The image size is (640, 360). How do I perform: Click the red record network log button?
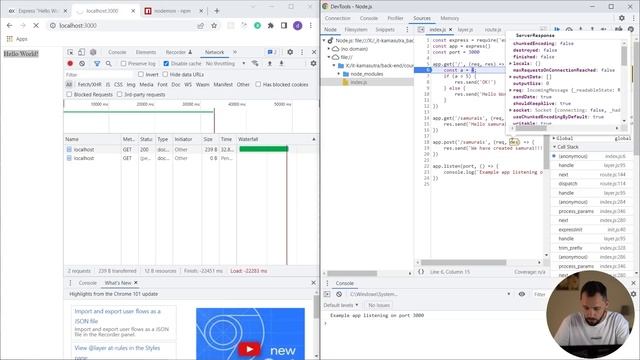click(70, 64)
